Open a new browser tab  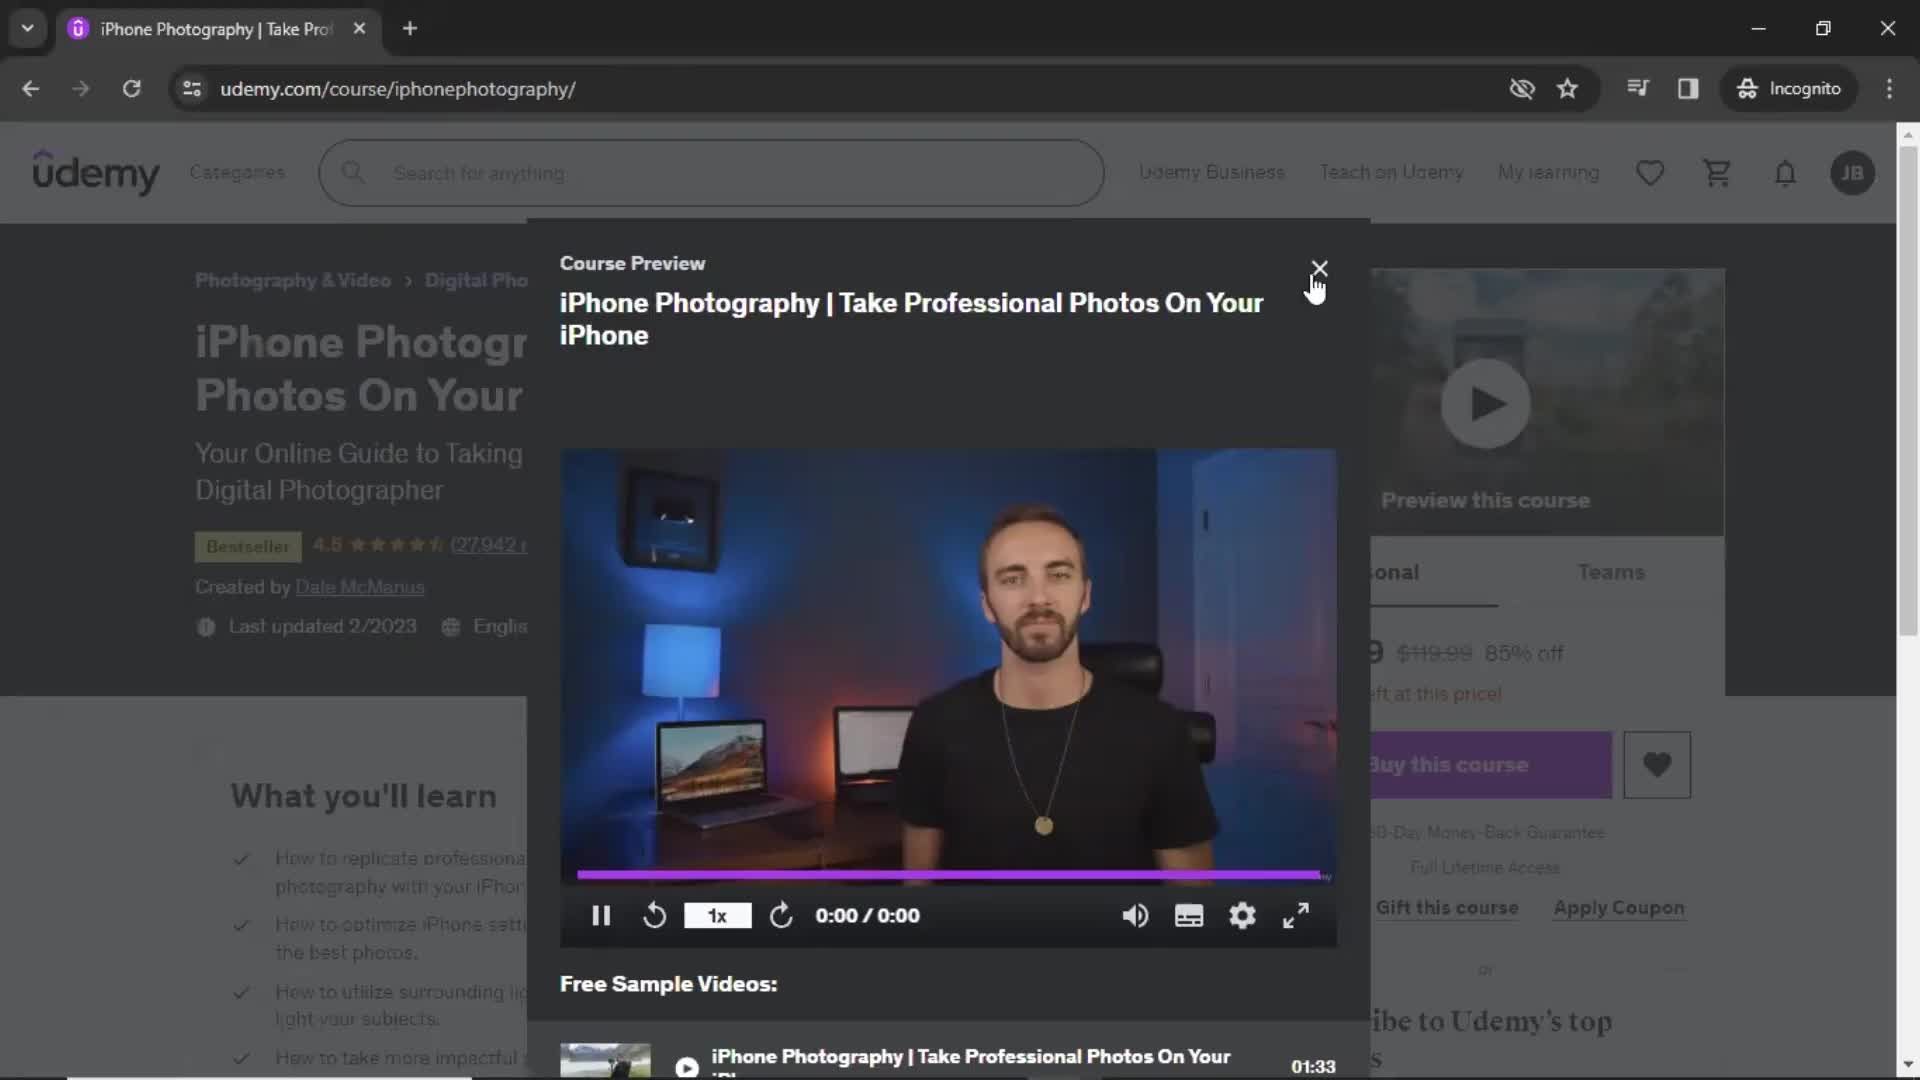(410, 28)
